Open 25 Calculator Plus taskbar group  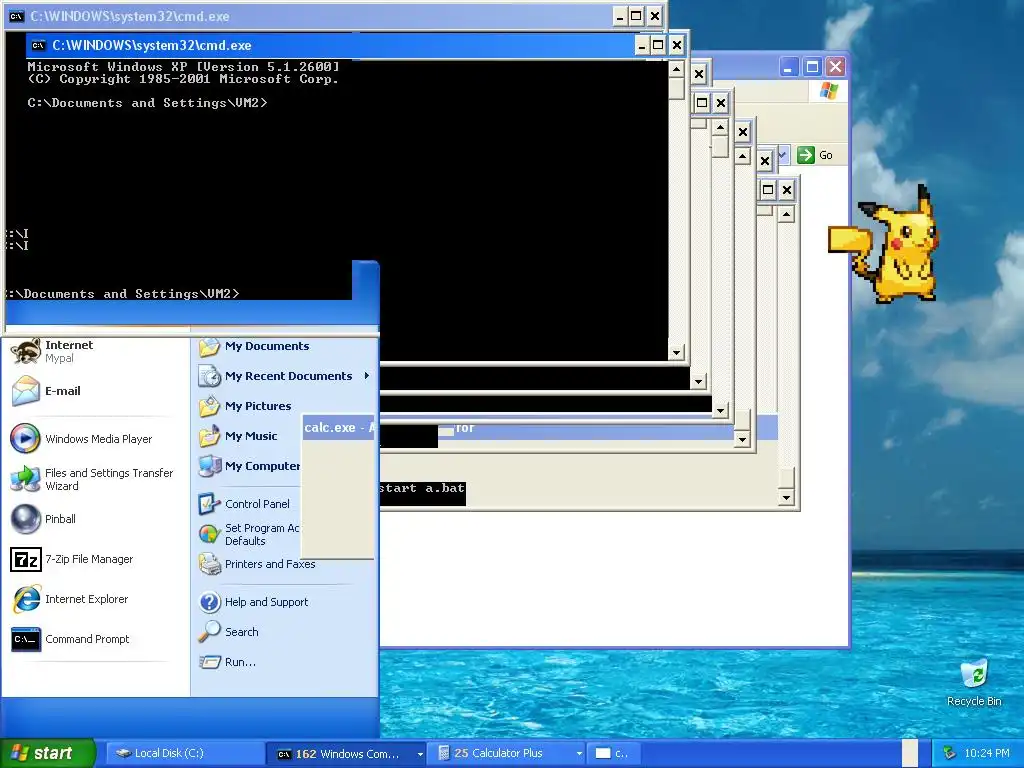506,753
